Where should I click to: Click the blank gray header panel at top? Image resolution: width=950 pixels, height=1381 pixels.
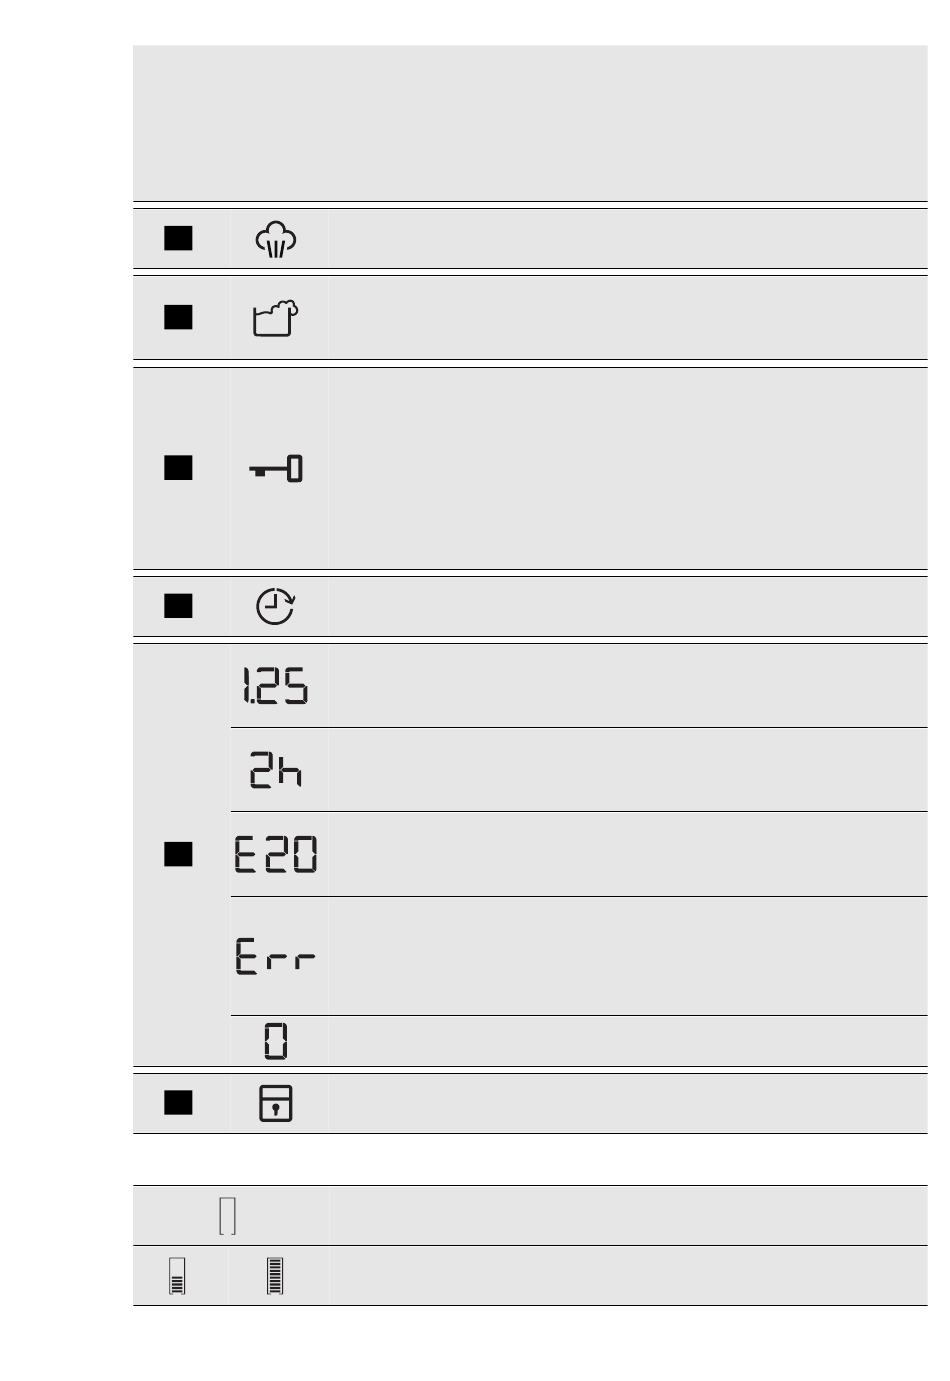click(x=530, y=122)
